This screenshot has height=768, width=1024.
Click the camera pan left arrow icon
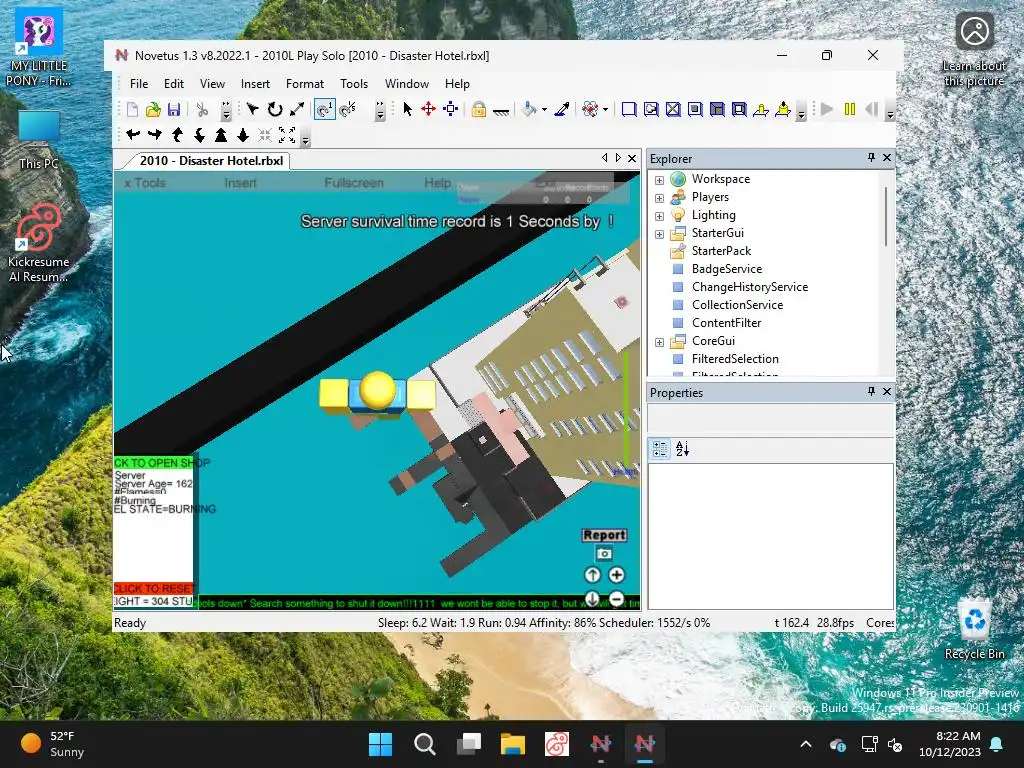tap(133, 135)
